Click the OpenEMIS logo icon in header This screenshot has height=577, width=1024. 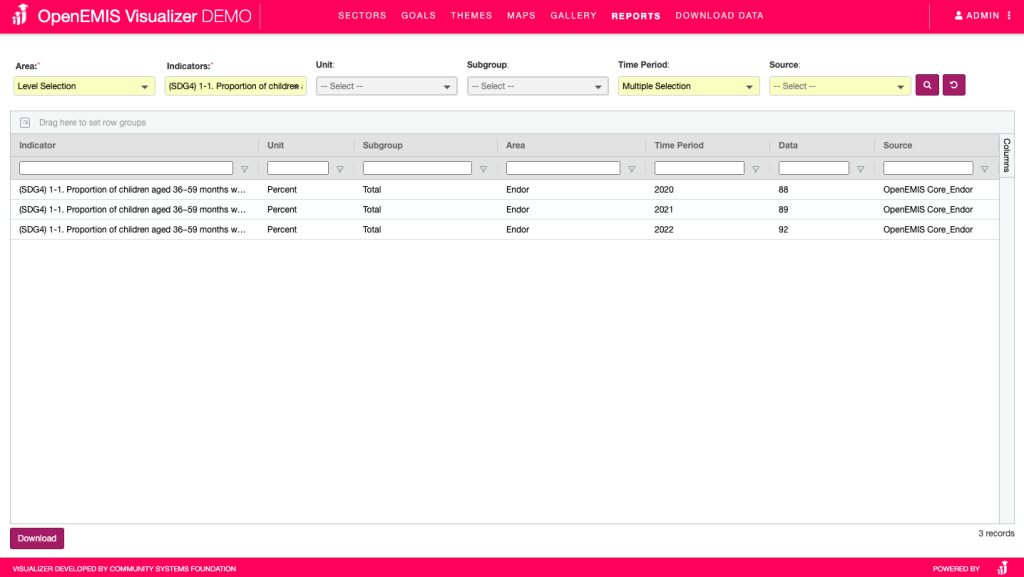coord(19,16)
